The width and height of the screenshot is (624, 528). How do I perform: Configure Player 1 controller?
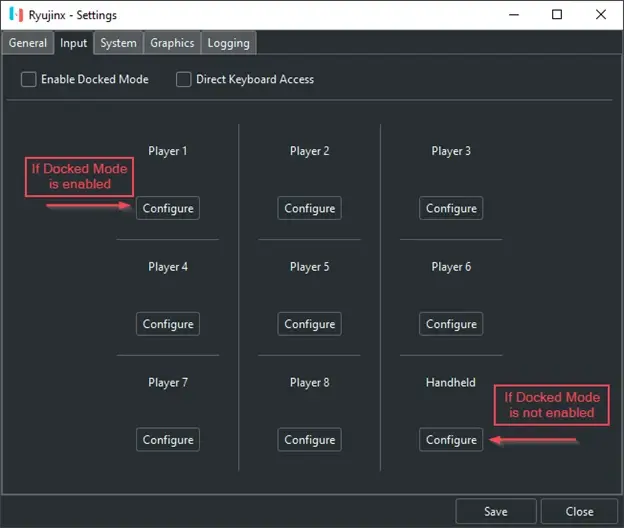(168, 208)
